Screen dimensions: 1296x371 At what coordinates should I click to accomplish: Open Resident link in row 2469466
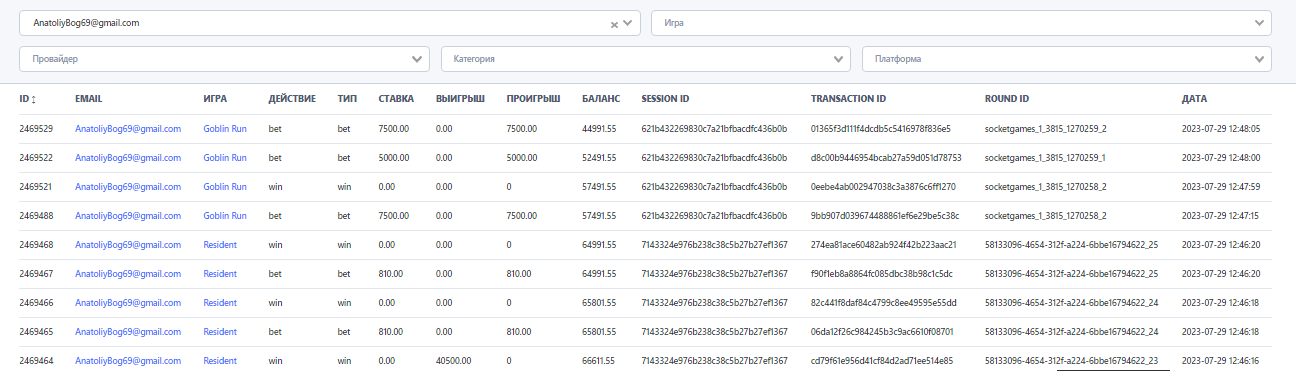click(x=220, y=303)
